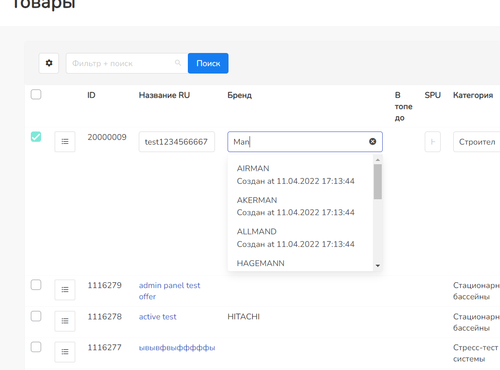Check the checkbox for row 1116277
500x370 pixels.
[x=36, y=347]
